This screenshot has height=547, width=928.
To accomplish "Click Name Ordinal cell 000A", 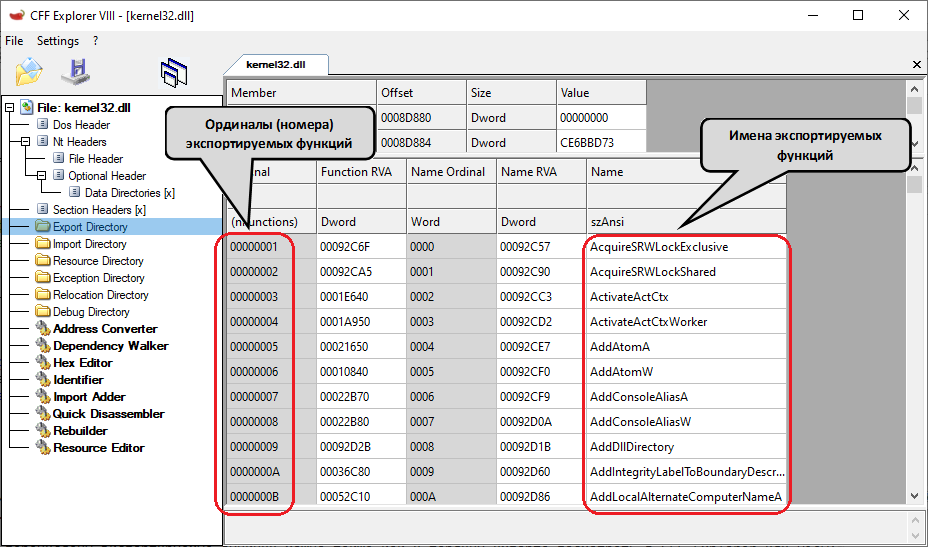I will click(452, 496).
